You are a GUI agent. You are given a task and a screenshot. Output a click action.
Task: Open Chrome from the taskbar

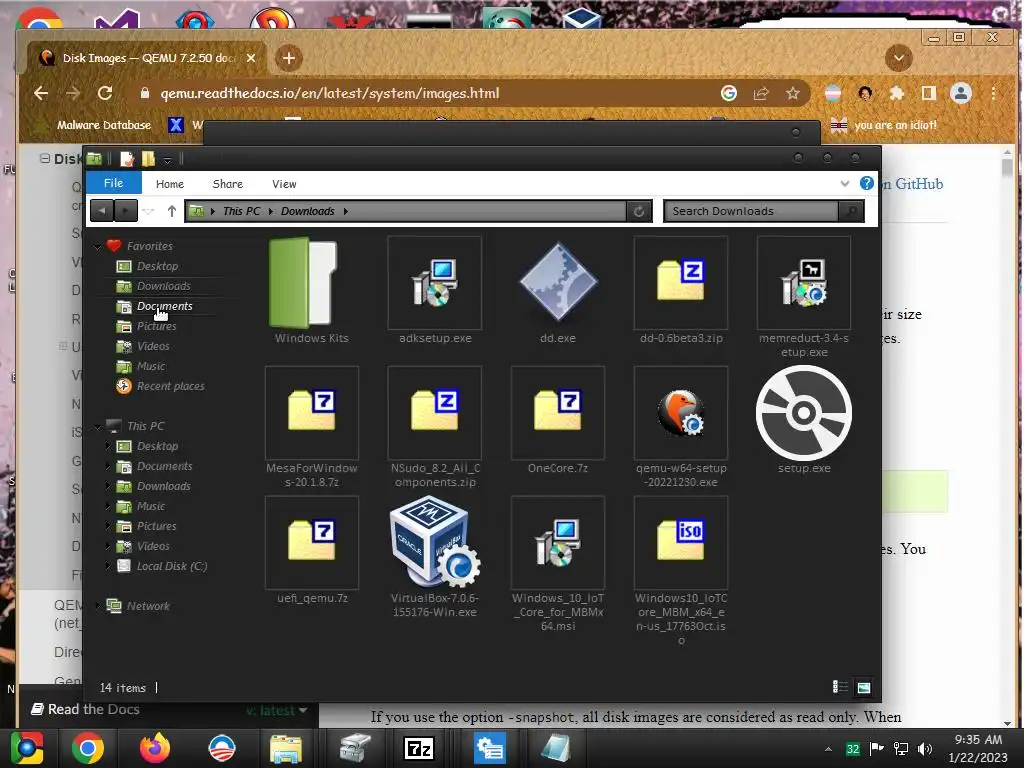(88, 748)
